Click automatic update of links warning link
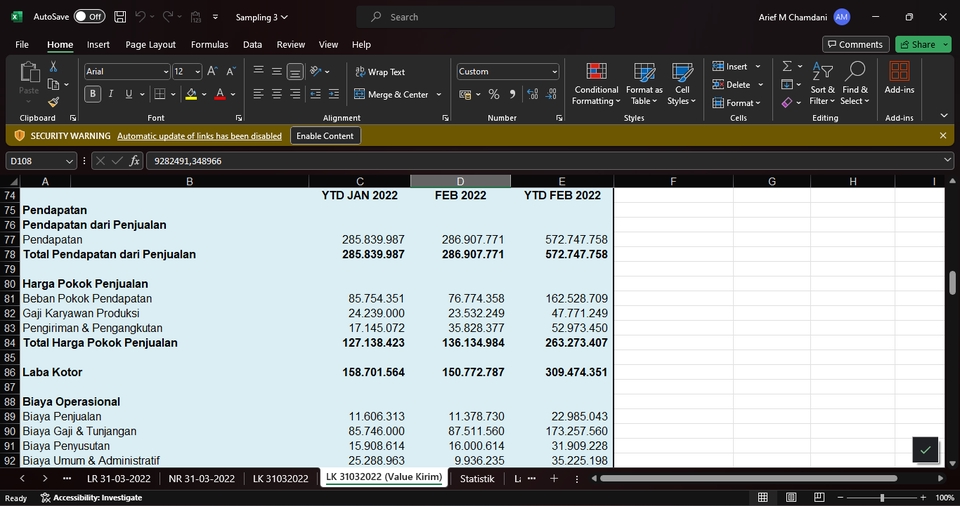960x506 pixels. pyautogui.click(x=200, y=136)
